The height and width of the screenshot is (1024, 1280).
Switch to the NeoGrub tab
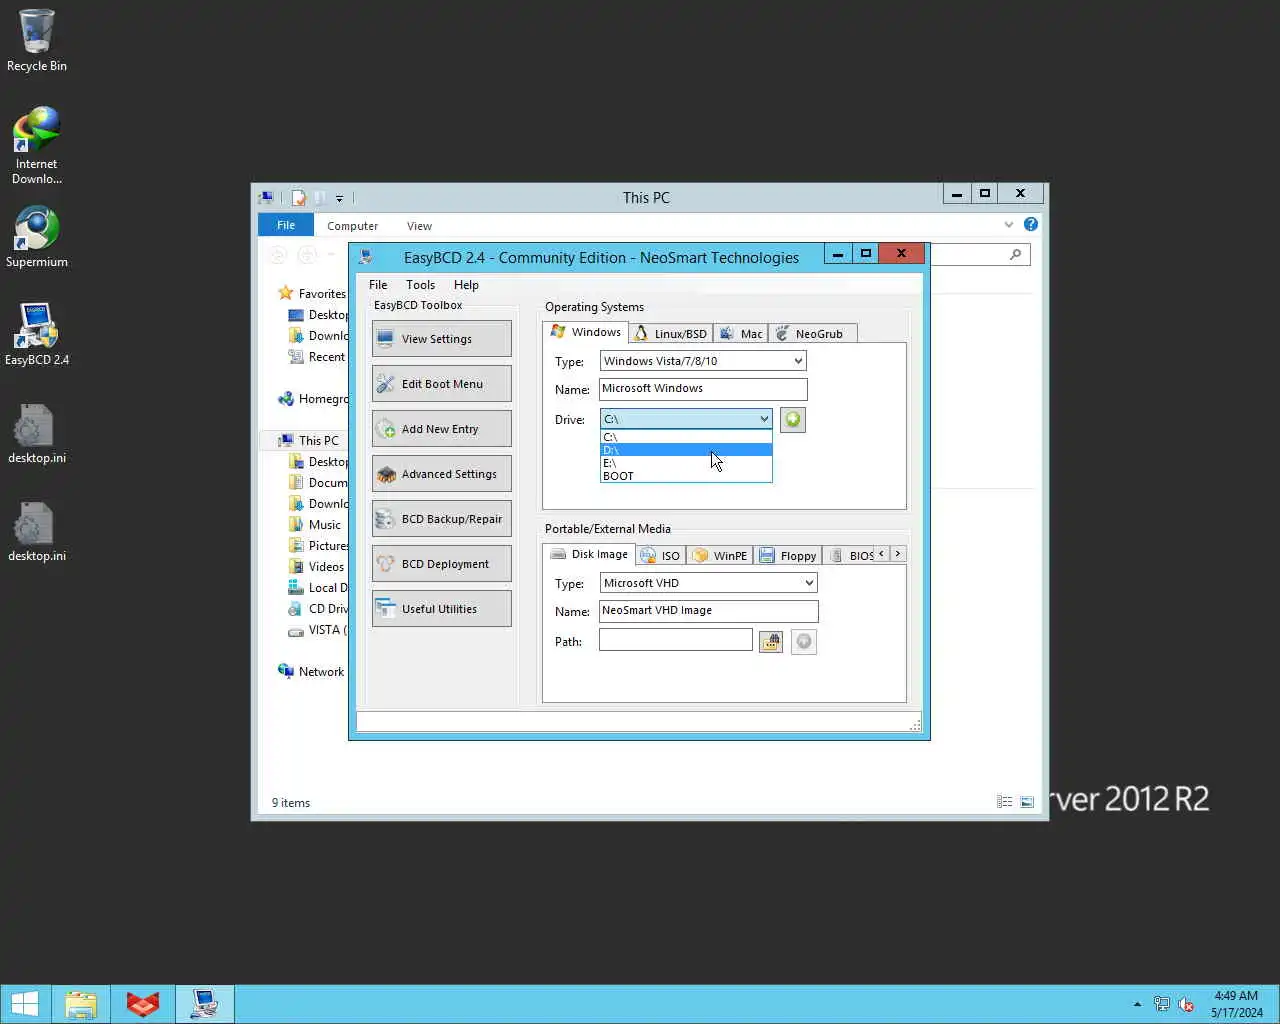[810, 334]
